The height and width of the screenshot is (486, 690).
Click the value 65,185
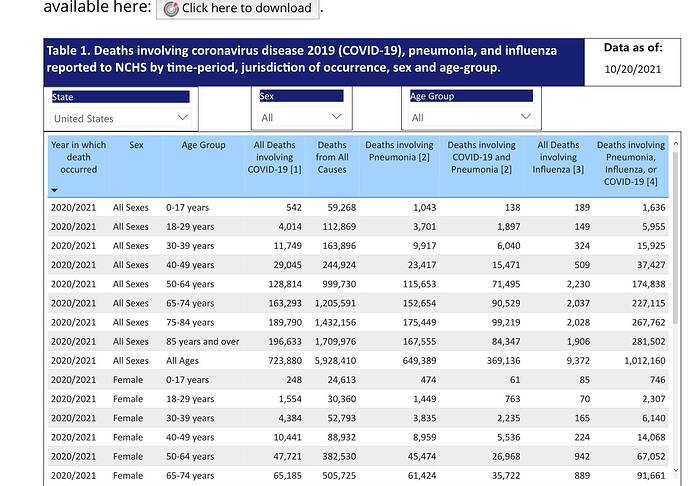pos(288,475)
